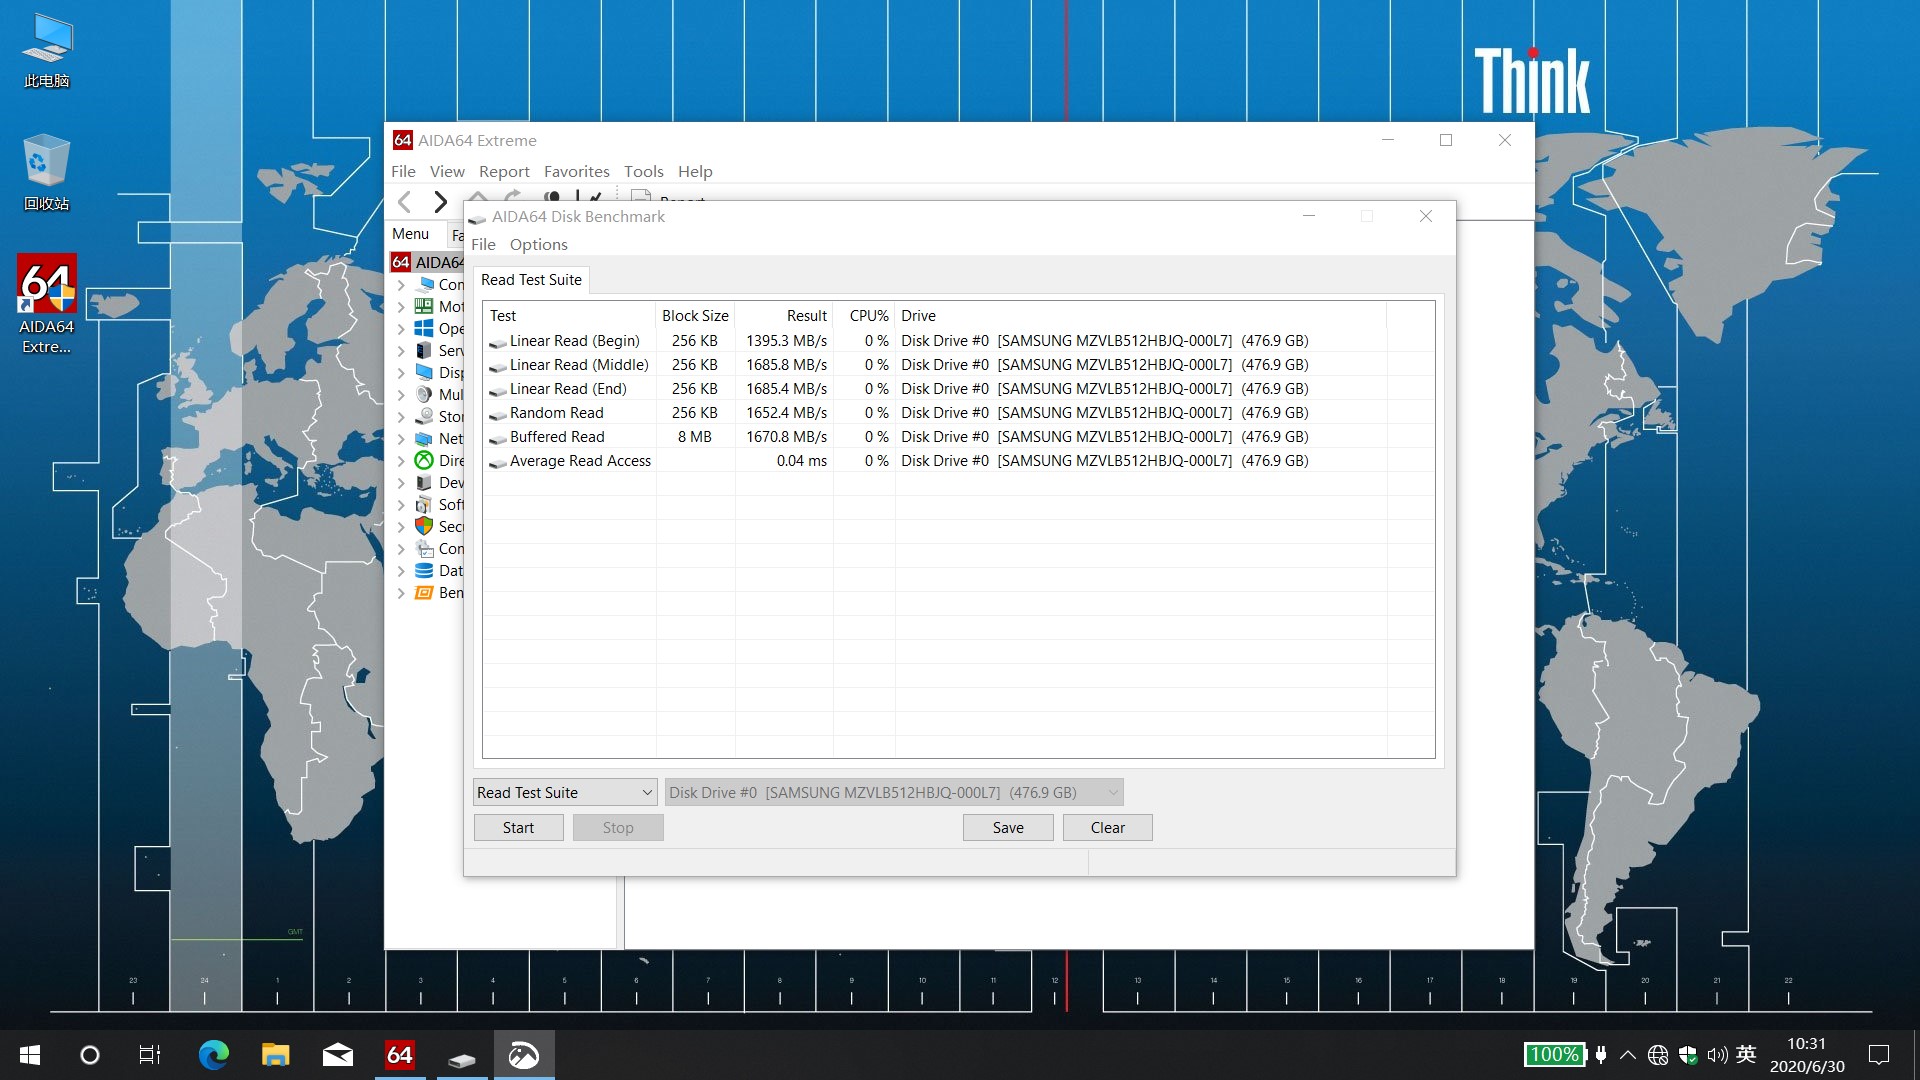Select the Read Test Suite tab
Viewport: 1920px width, 1080px height.
(531, 280)
